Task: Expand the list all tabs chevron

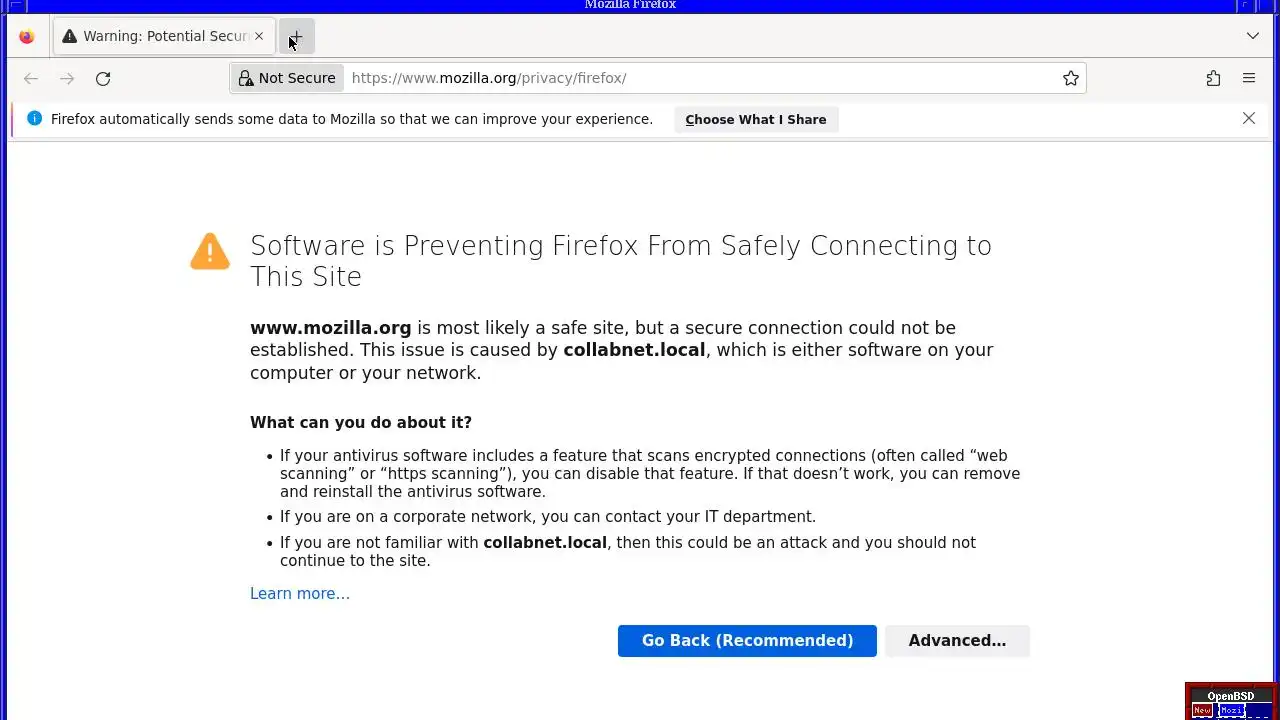Action: [x=1252, y=36]
